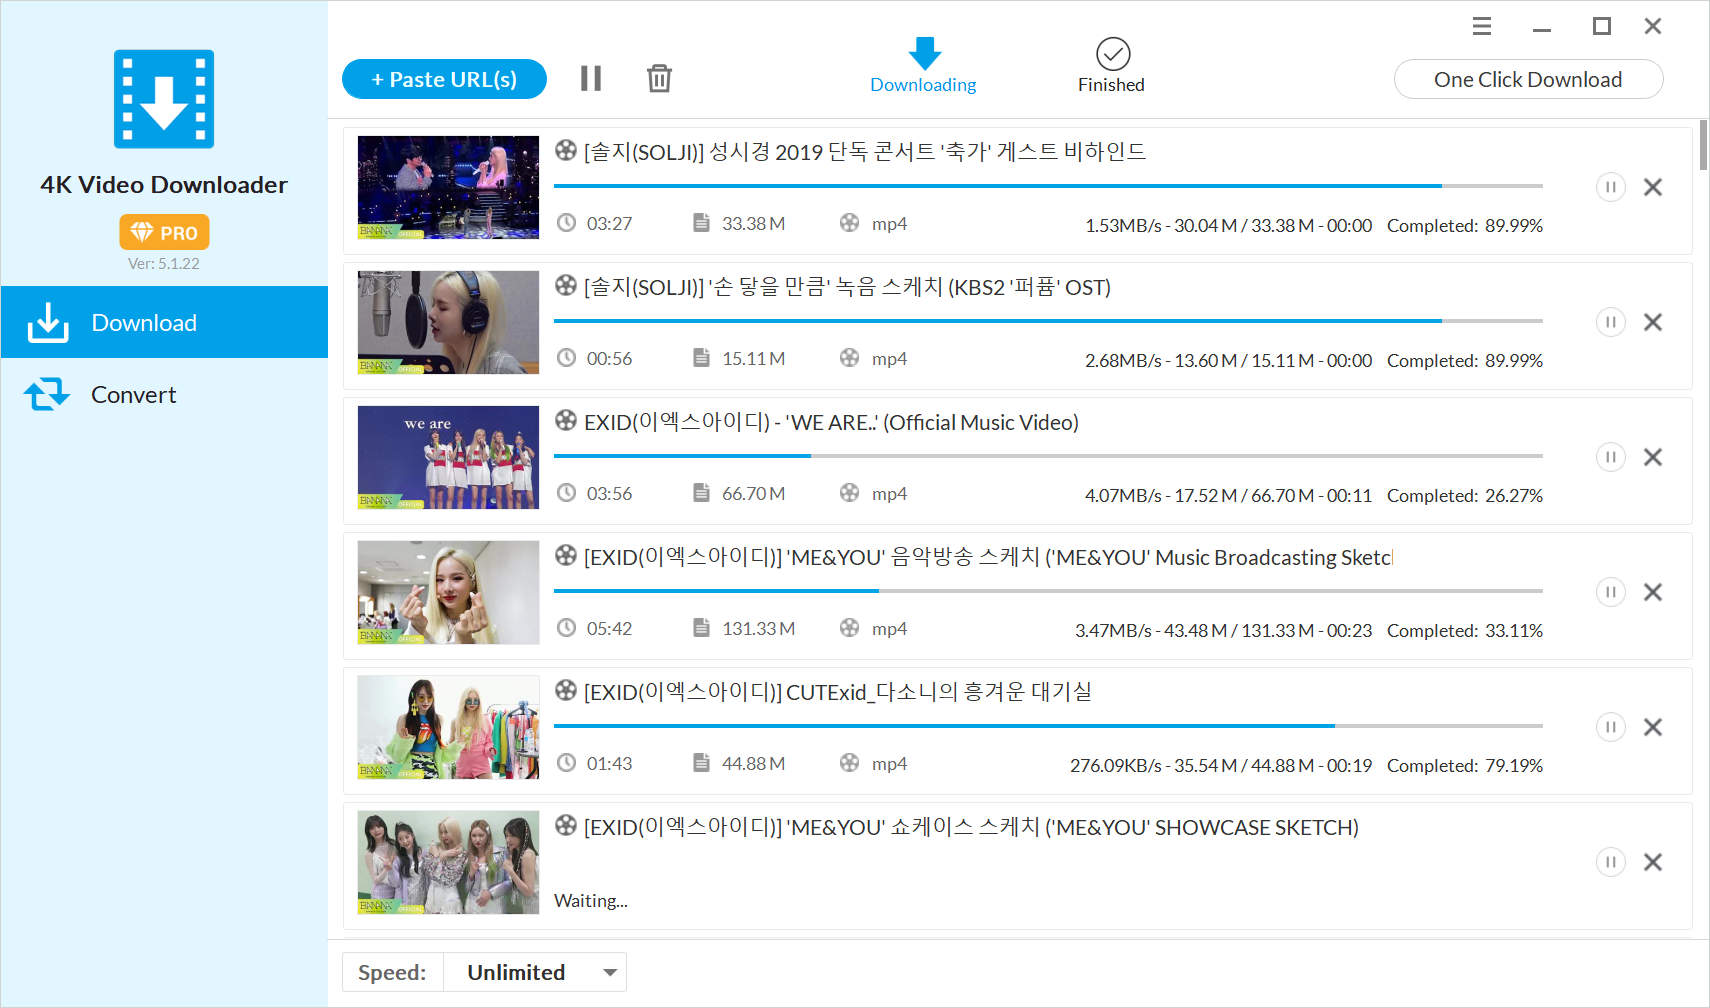Image resolution: width=1710 pixels, height=1008 pixels.
Task: Switch to the Downloading tab
Action: click(923, 66)
